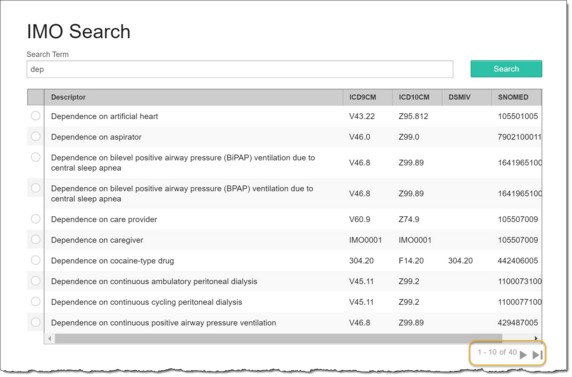The image size is (572, 377).
Task: Click SNOMED code 442406005
Action: coord(518,261)
